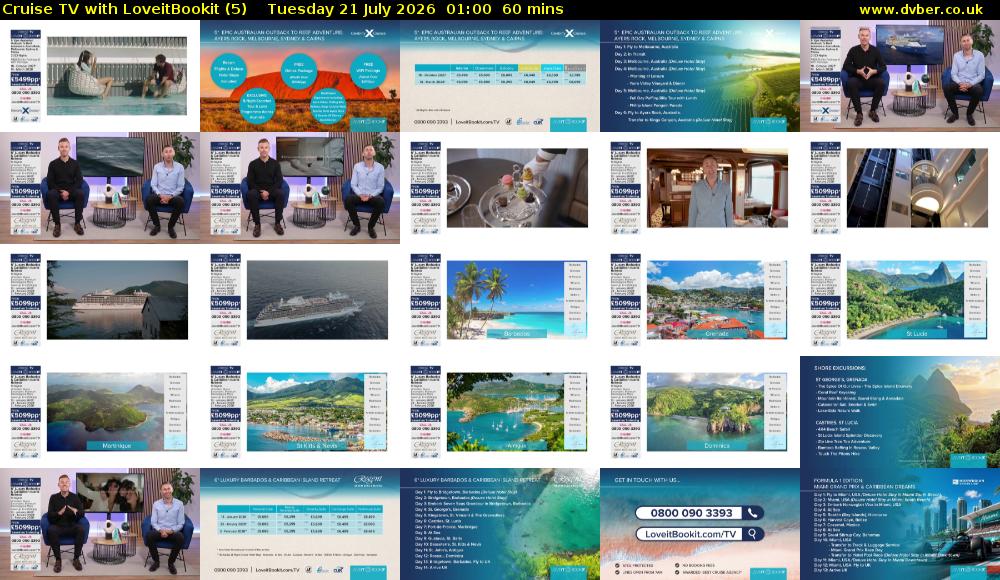Click the '60 mins' duration text
The width and height of the screenshot is (1000, 580).
(533, 10)
